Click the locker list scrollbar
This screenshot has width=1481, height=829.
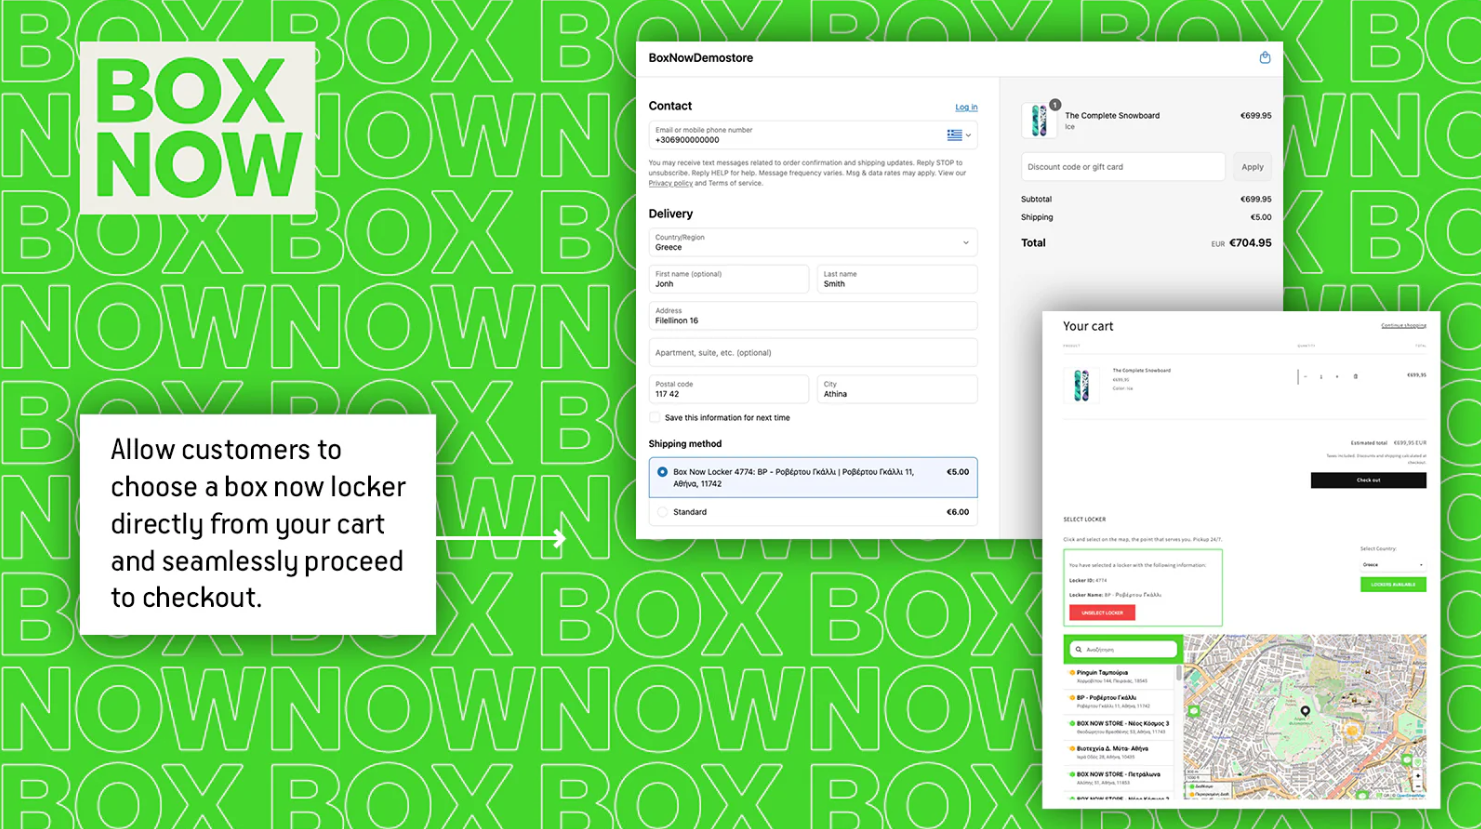coord(1179,674)
